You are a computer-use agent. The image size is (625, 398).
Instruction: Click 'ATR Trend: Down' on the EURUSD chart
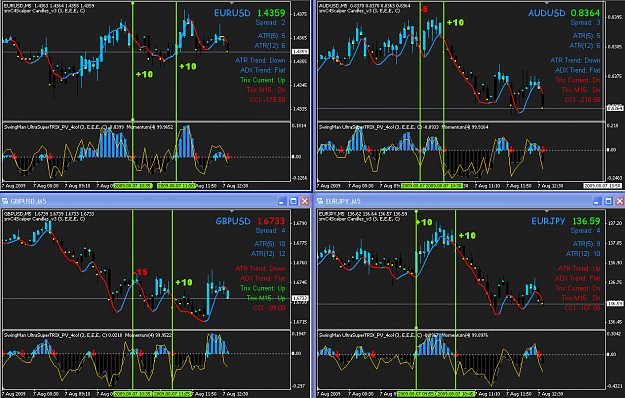click(260, 61)
